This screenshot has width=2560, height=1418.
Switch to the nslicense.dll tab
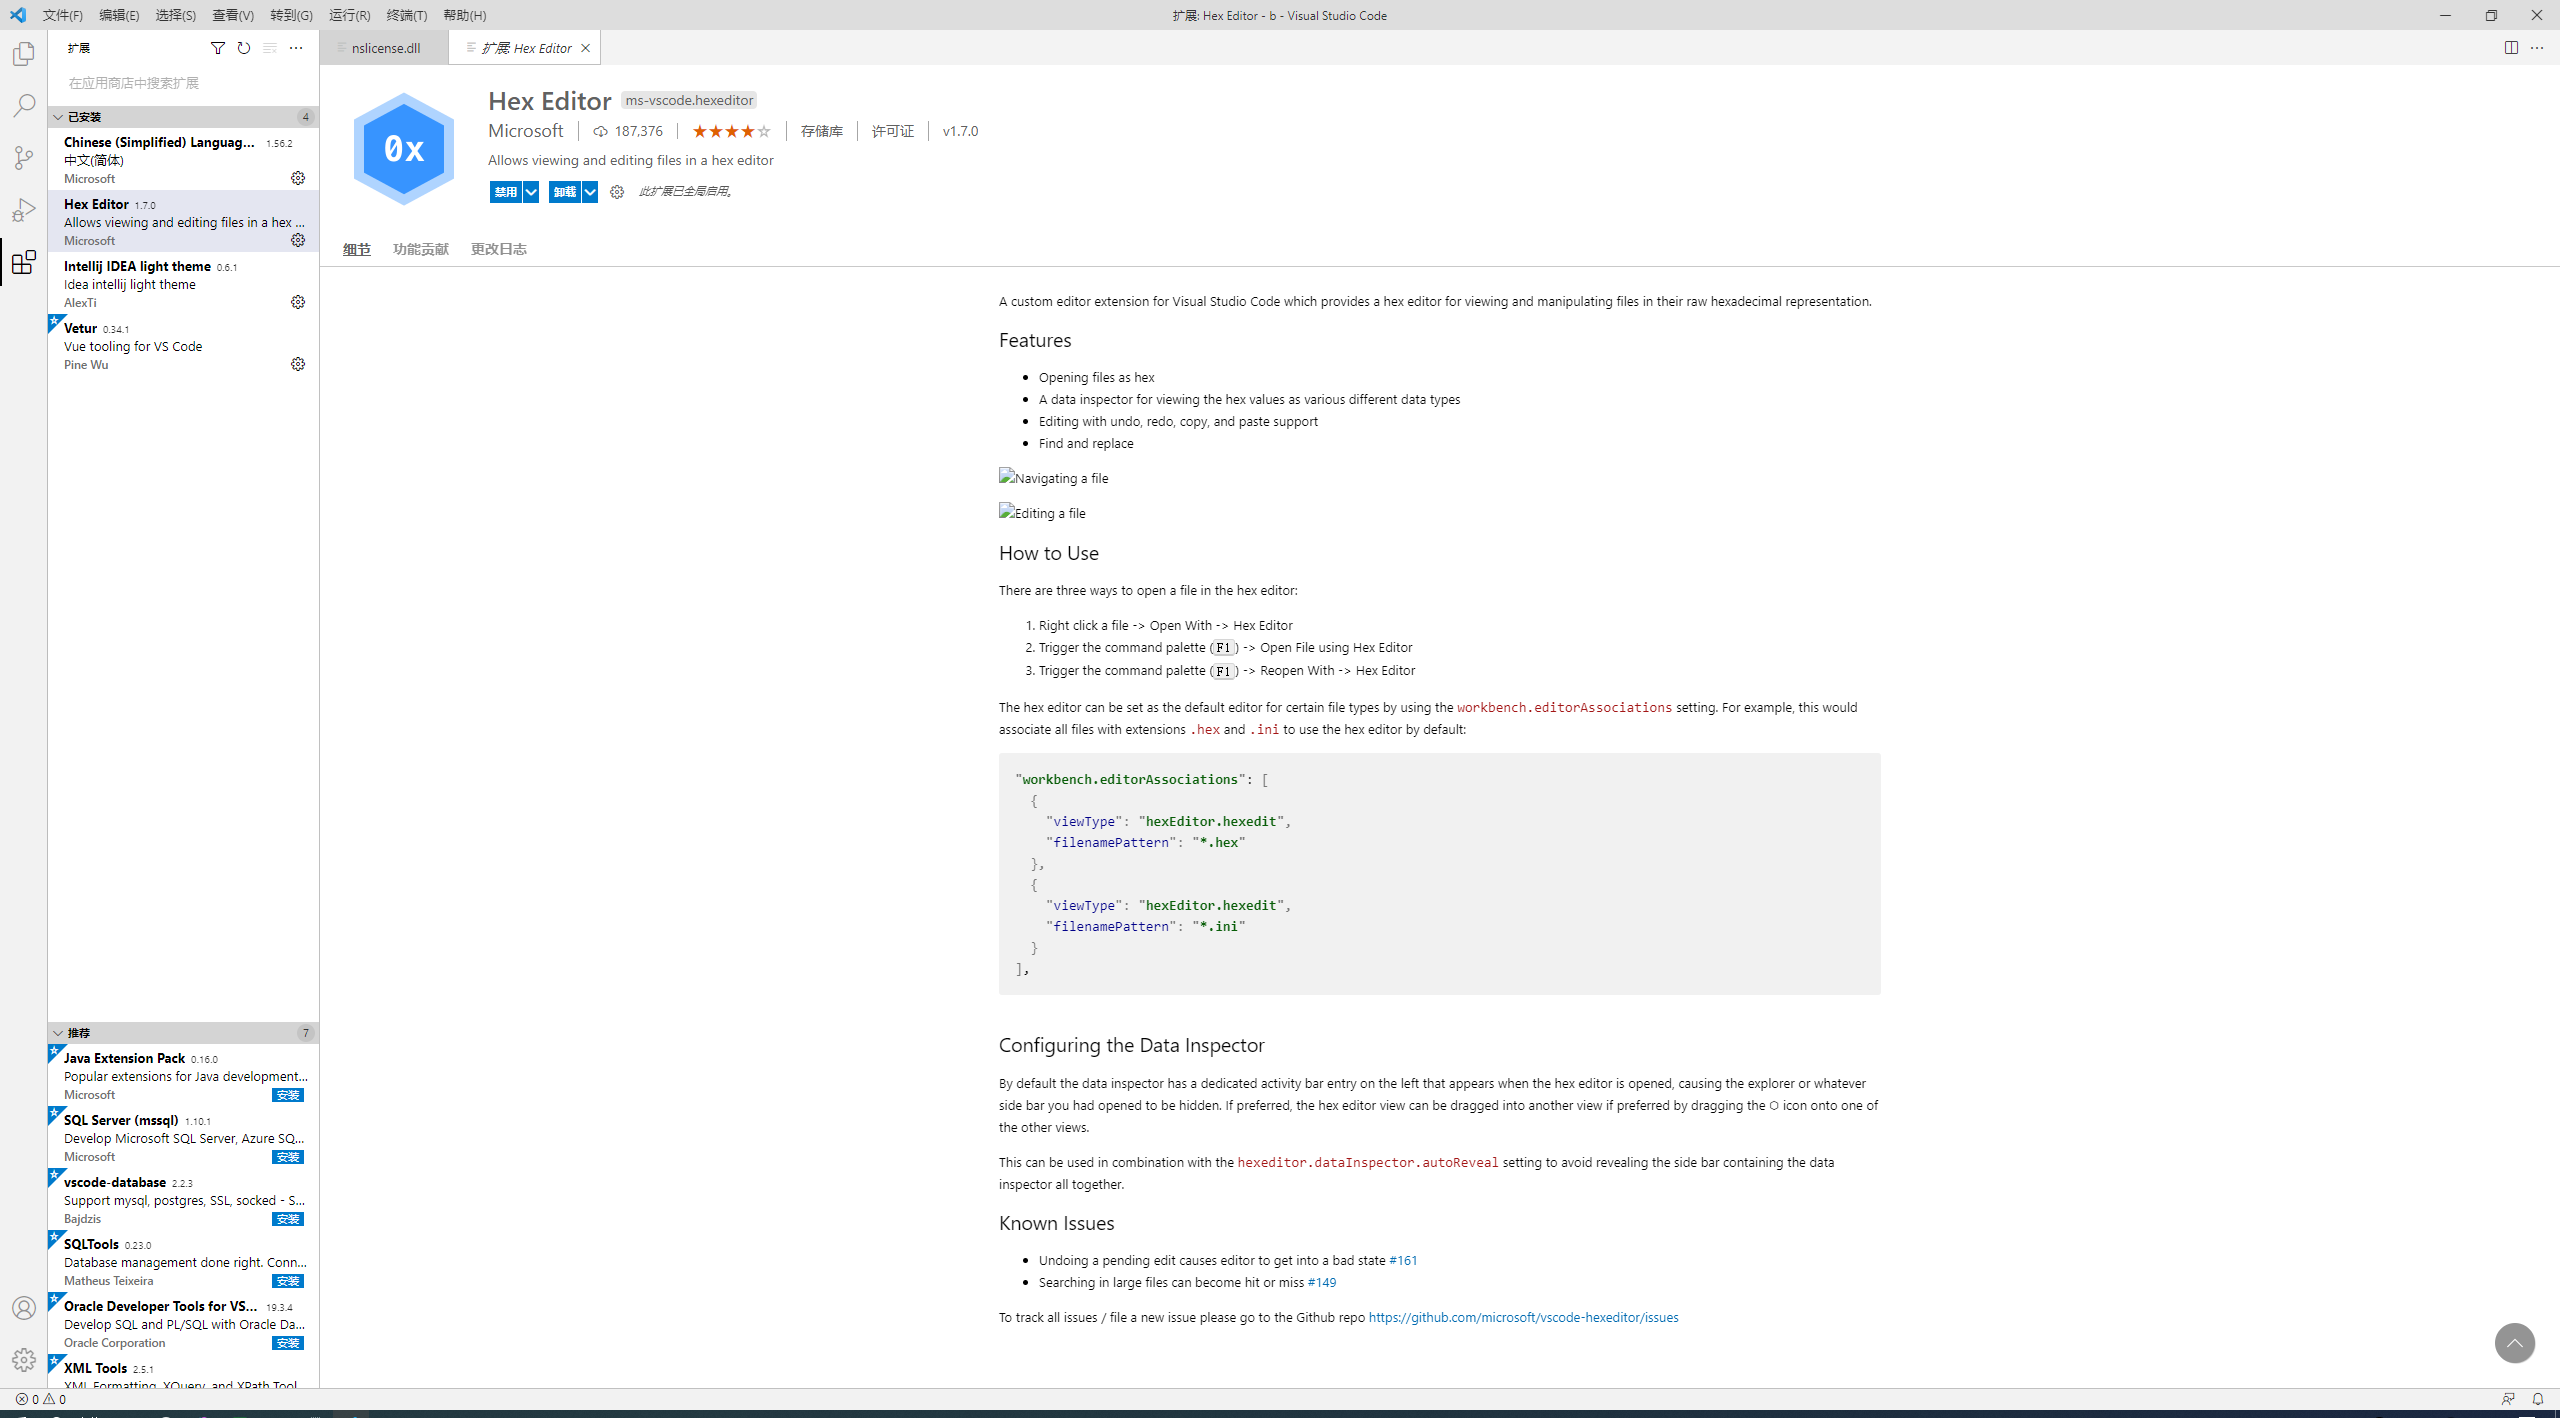[x=385, y=48]
